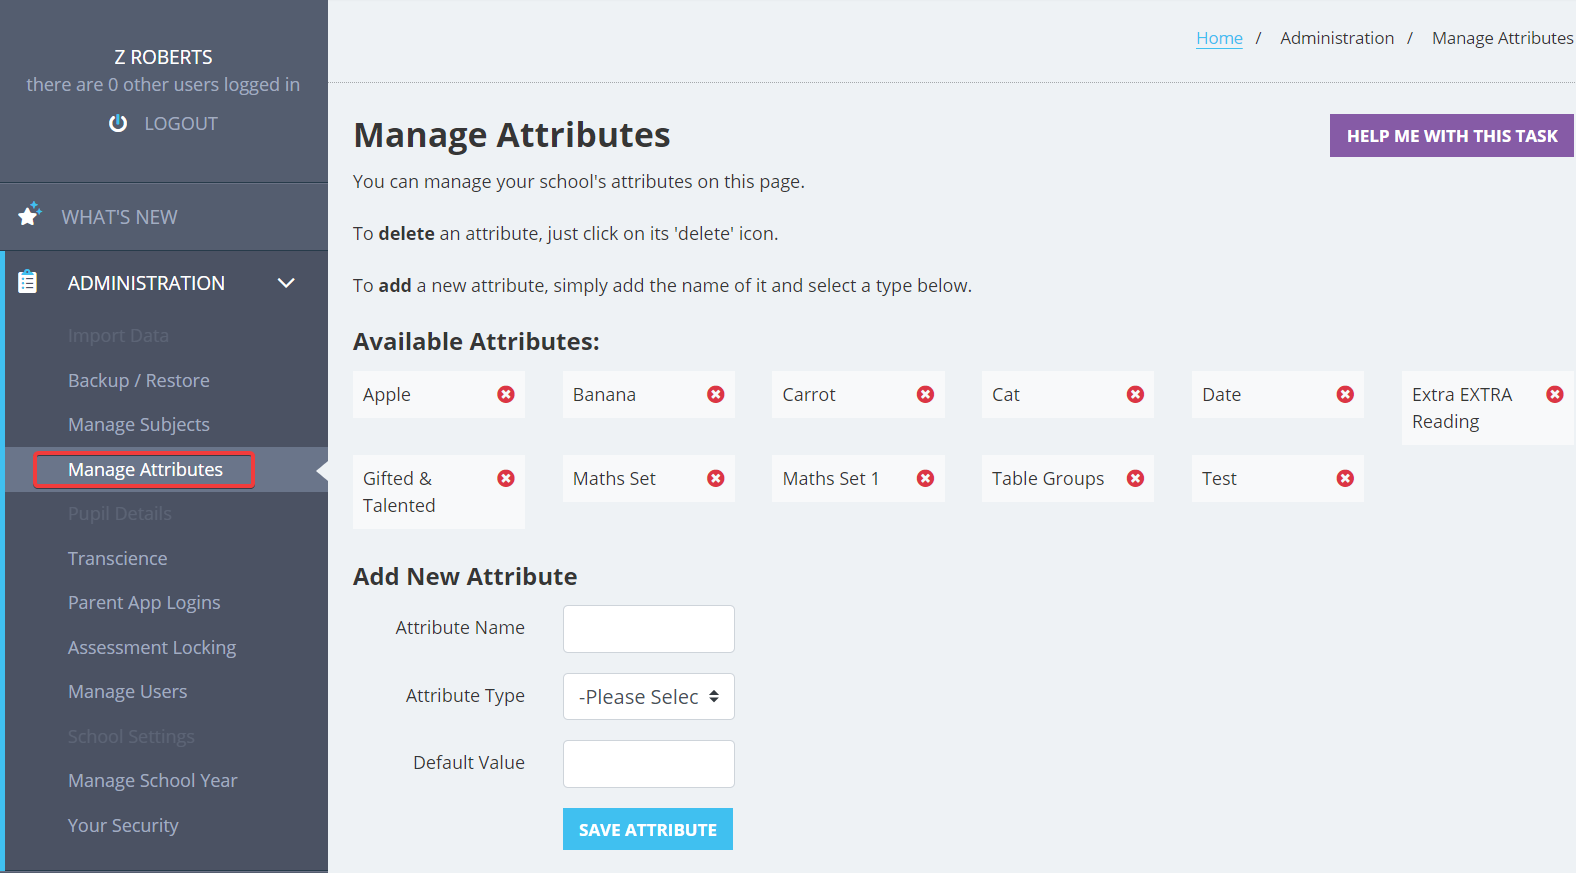Remove the Carrot attribute via delete icon
This screenshot has width=1576, height=873.
(926, 395)
